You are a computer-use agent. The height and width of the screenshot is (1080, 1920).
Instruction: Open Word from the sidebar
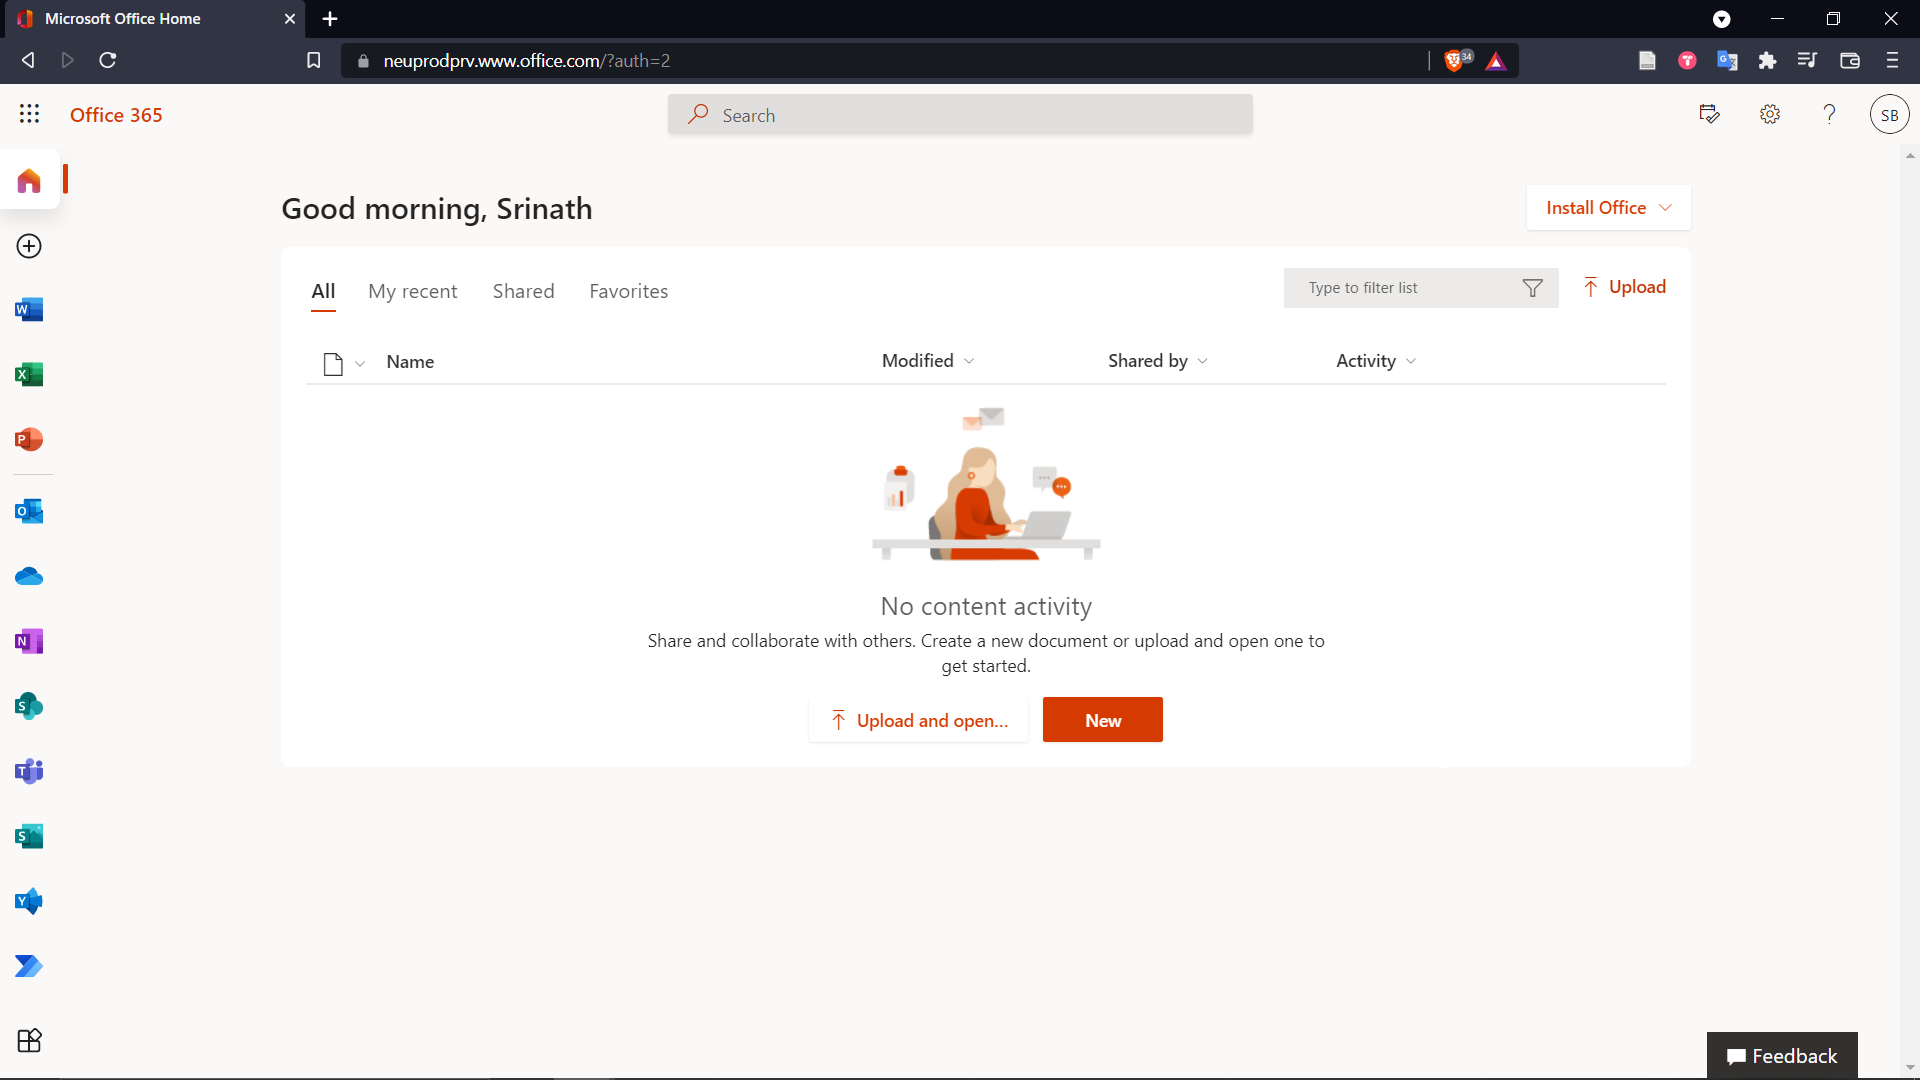(x=29, y=310)
